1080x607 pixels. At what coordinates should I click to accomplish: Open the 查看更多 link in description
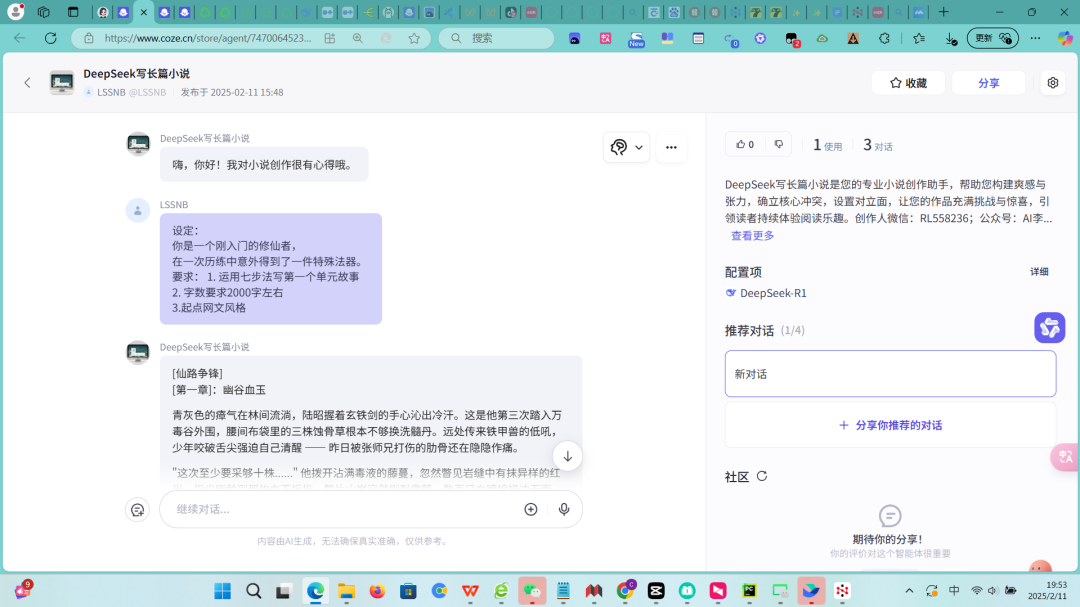click(752, 236)
